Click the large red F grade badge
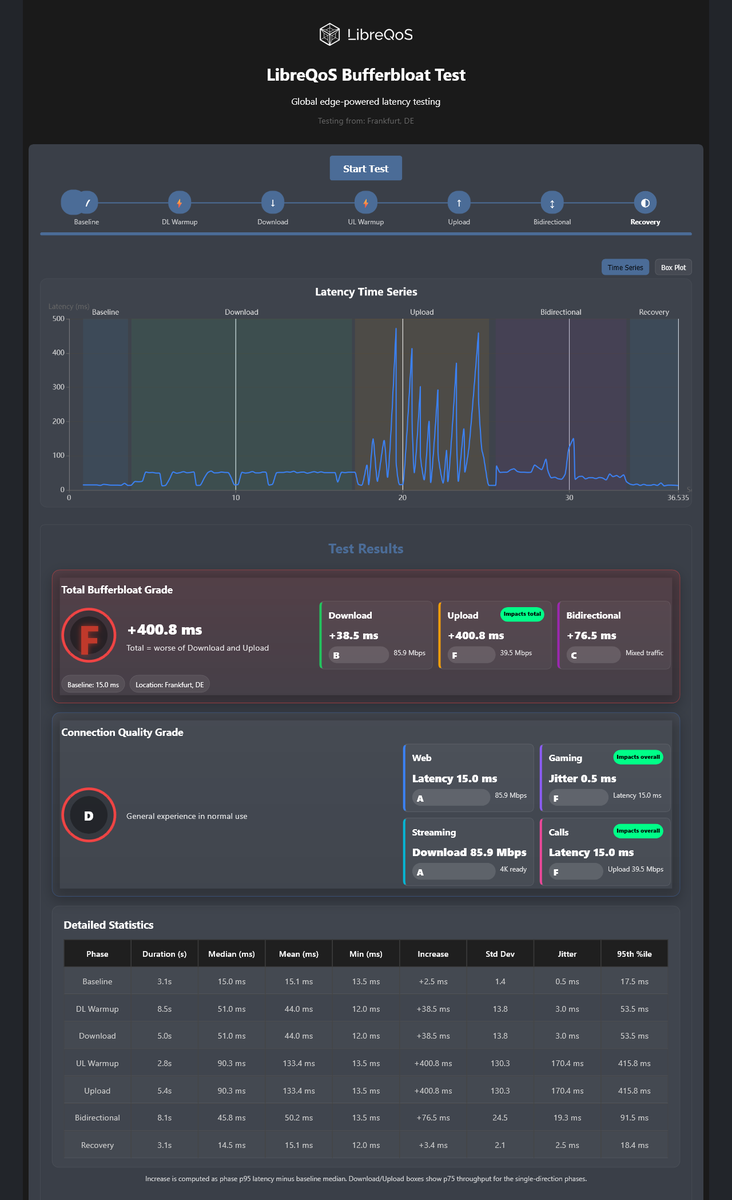 (x=89, y=637)
